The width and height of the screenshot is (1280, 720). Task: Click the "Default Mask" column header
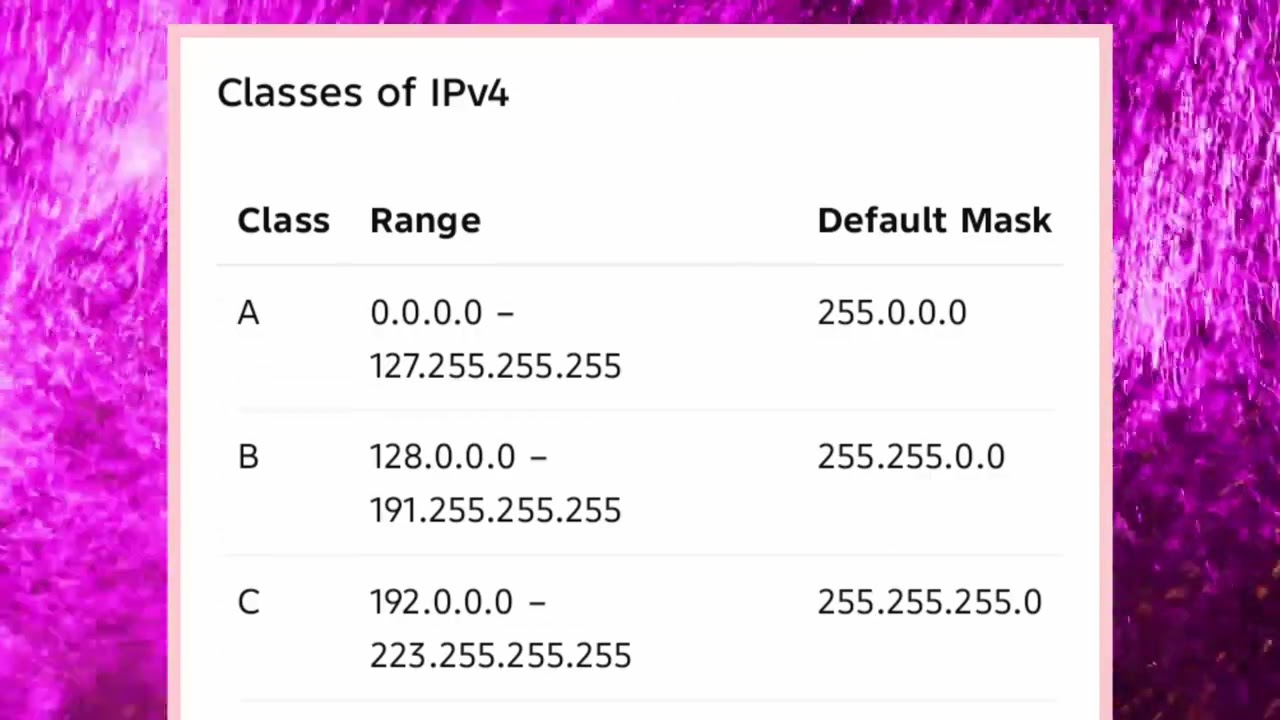(934, 221)
